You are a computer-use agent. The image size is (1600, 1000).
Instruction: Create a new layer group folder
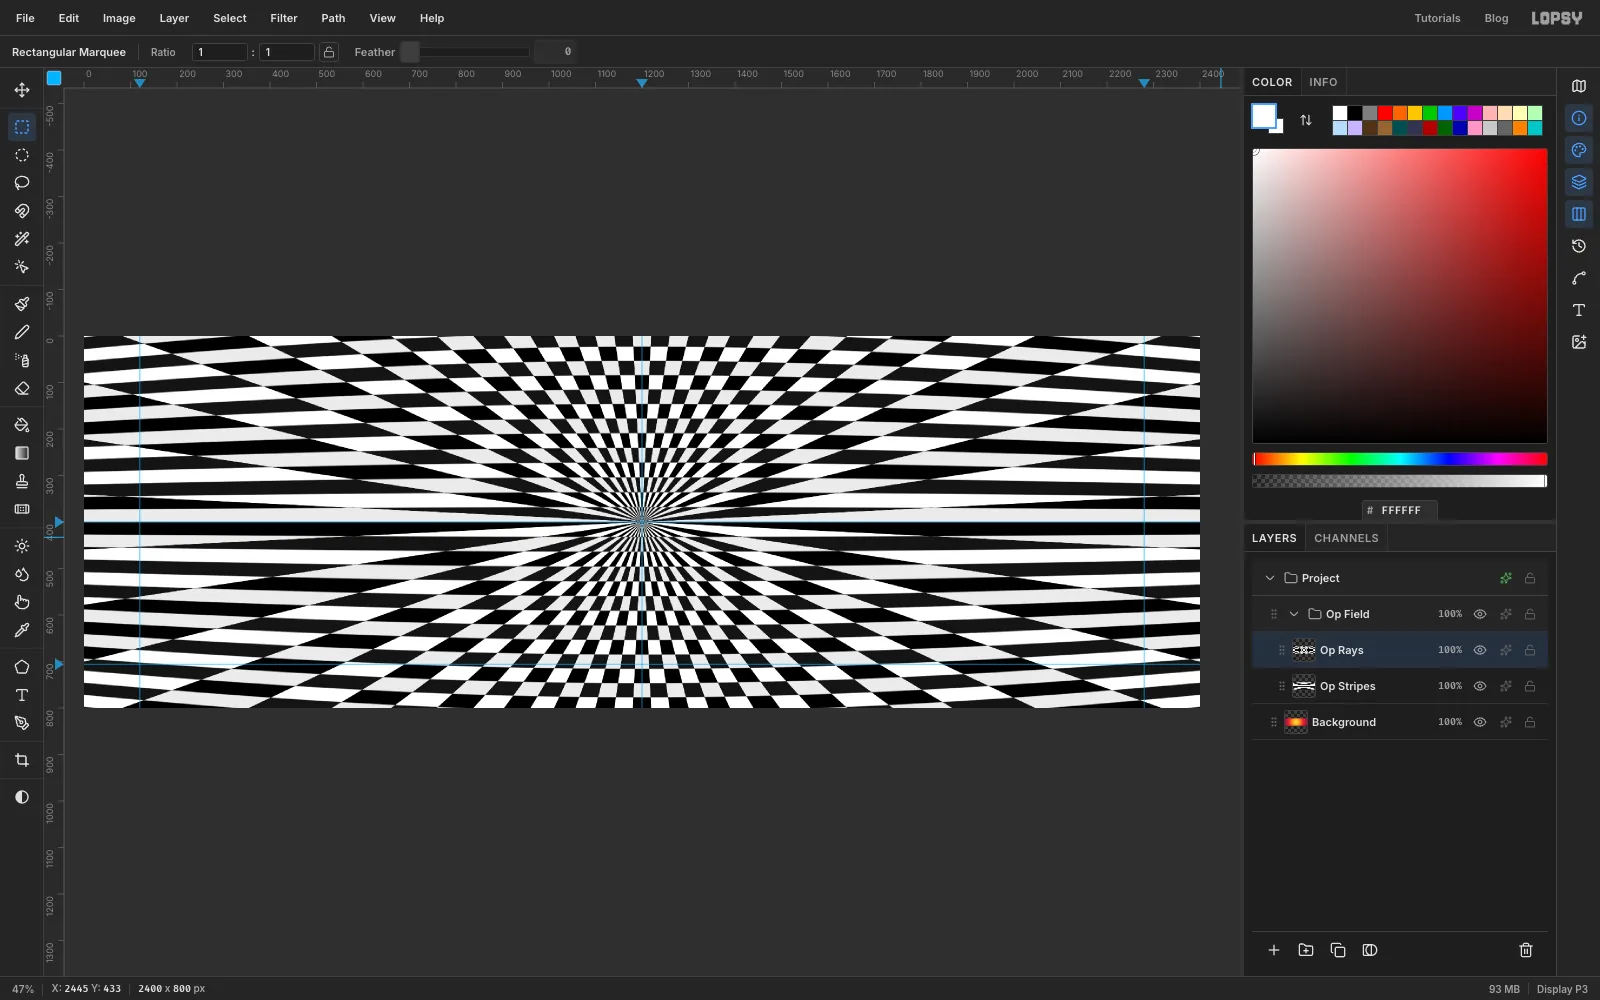point(1306,950)
